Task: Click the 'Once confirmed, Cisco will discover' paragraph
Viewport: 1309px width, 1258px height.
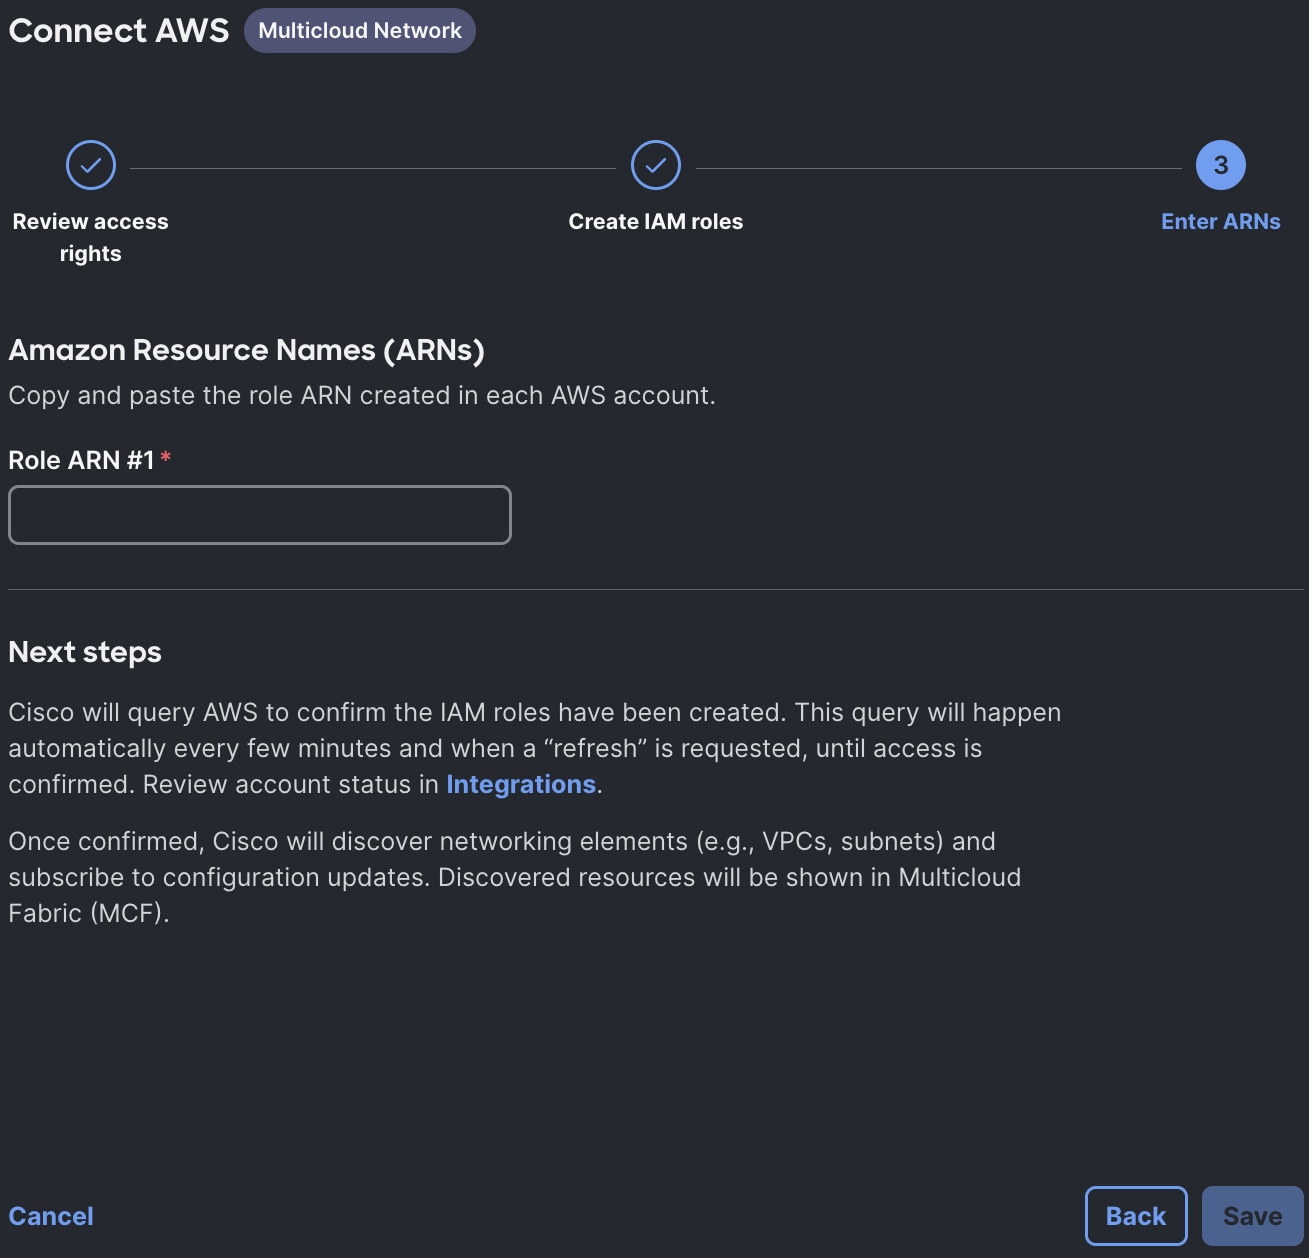Action: tap(515, 877)
